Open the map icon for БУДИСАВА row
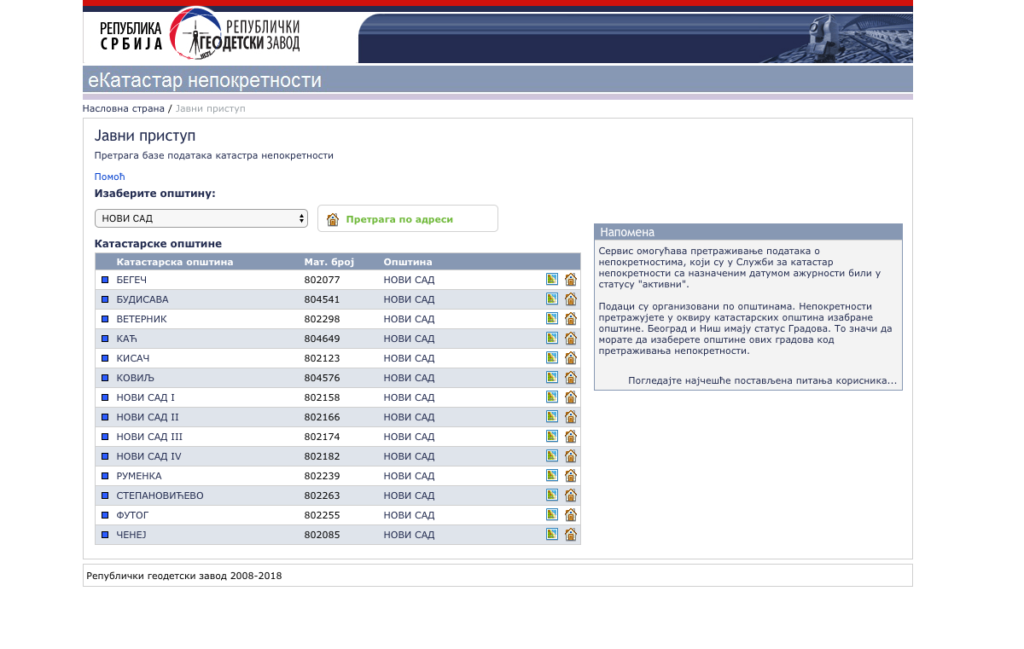 tap(552, 299)
